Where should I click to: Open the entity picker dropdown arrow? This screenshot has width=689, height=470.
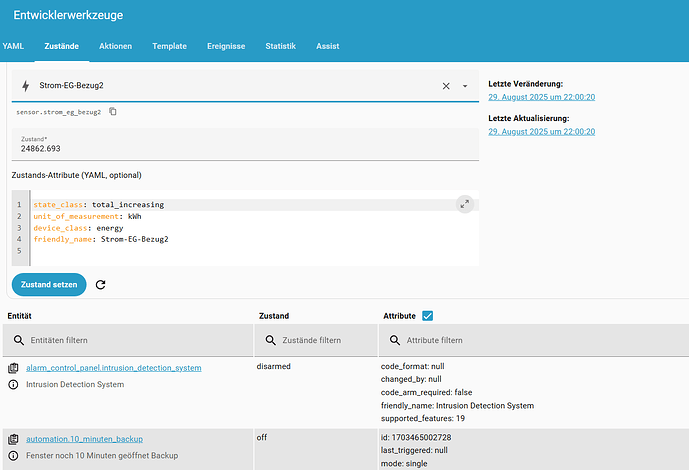point(465,86)
